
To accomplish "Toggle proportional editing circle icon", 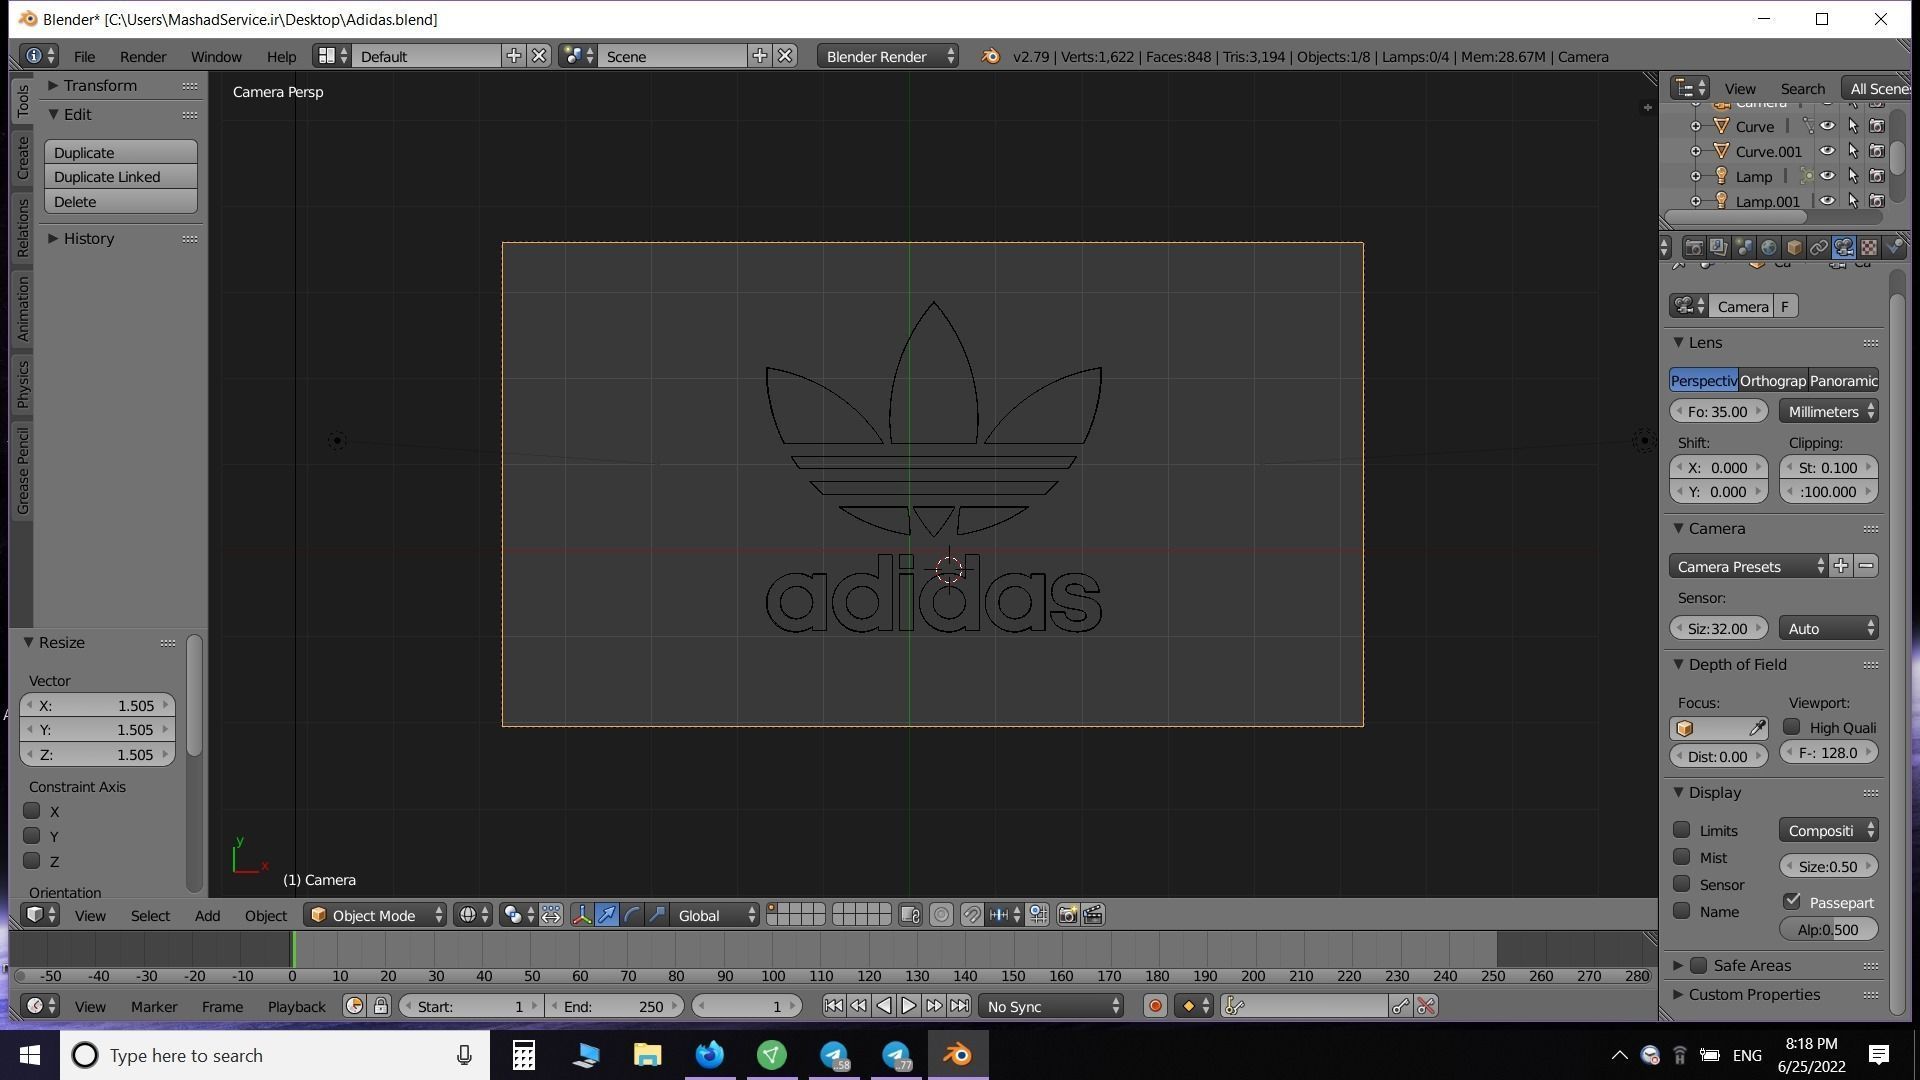I will [x=941, y=915].
